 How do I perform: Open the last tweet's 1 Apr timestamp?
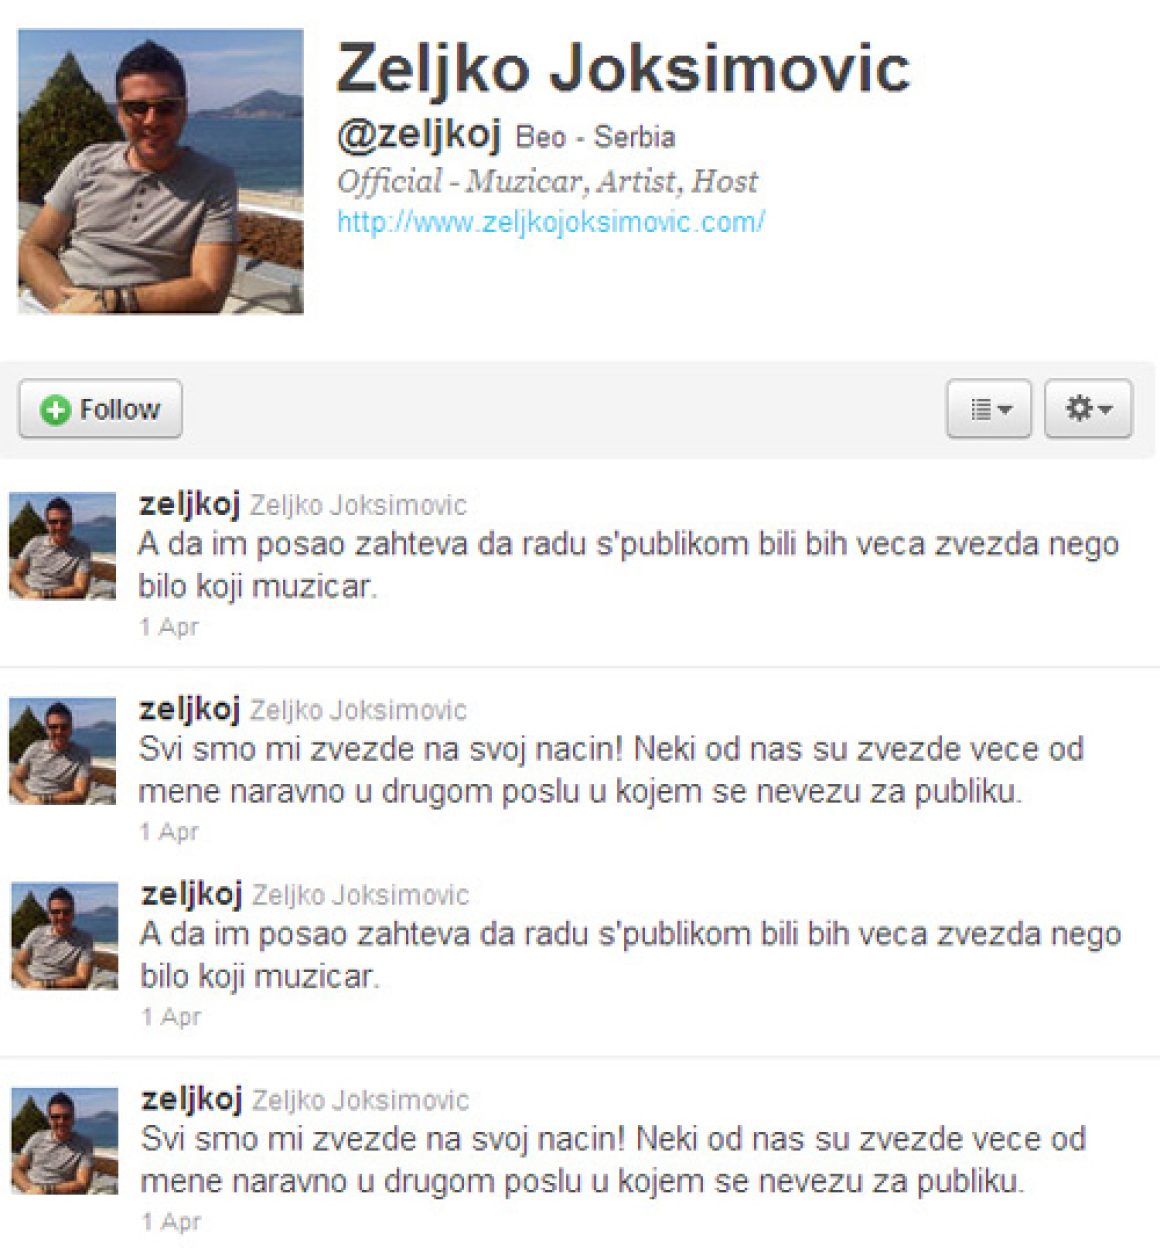pyautogui.click(x=171, y=1222)
